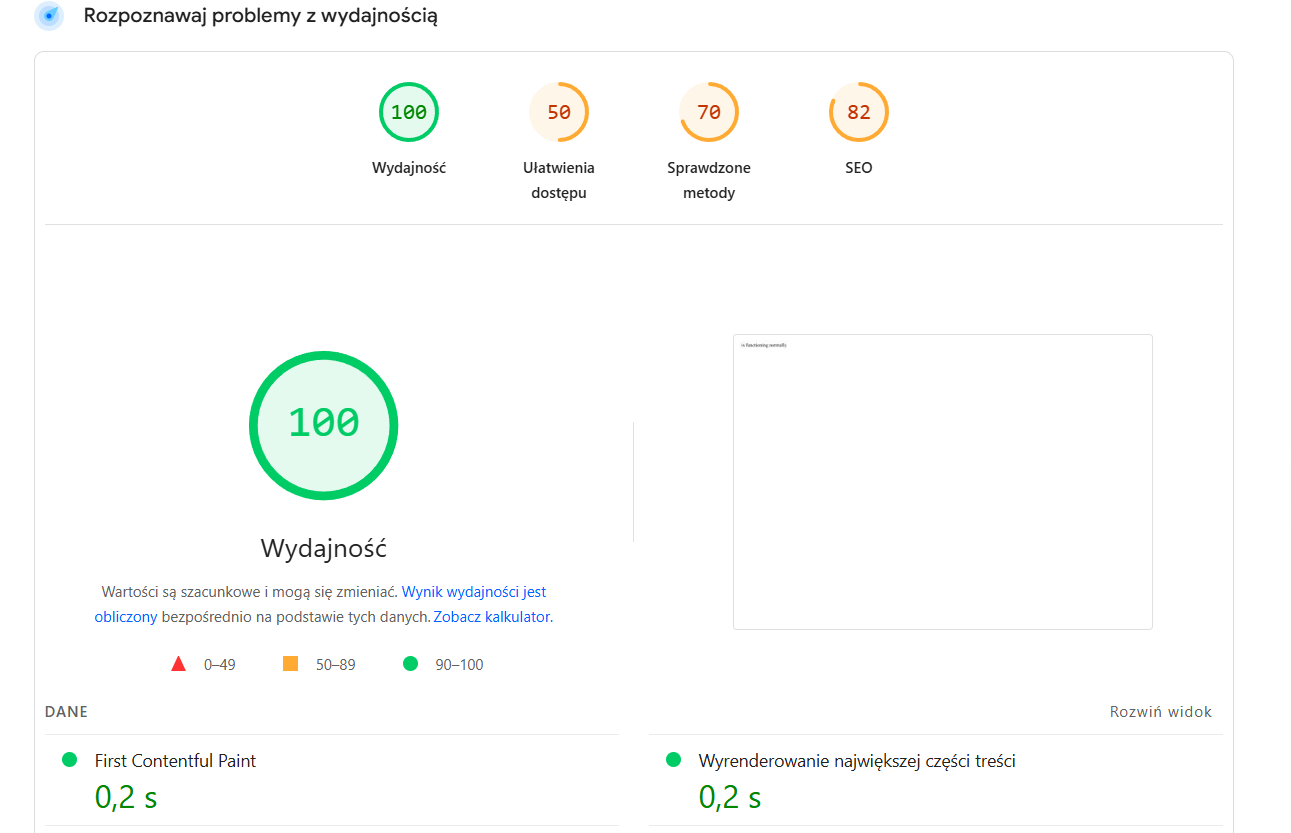
Task: Expand the Wyrenderowanie największej części treści metric
Action: pos(856,761)
